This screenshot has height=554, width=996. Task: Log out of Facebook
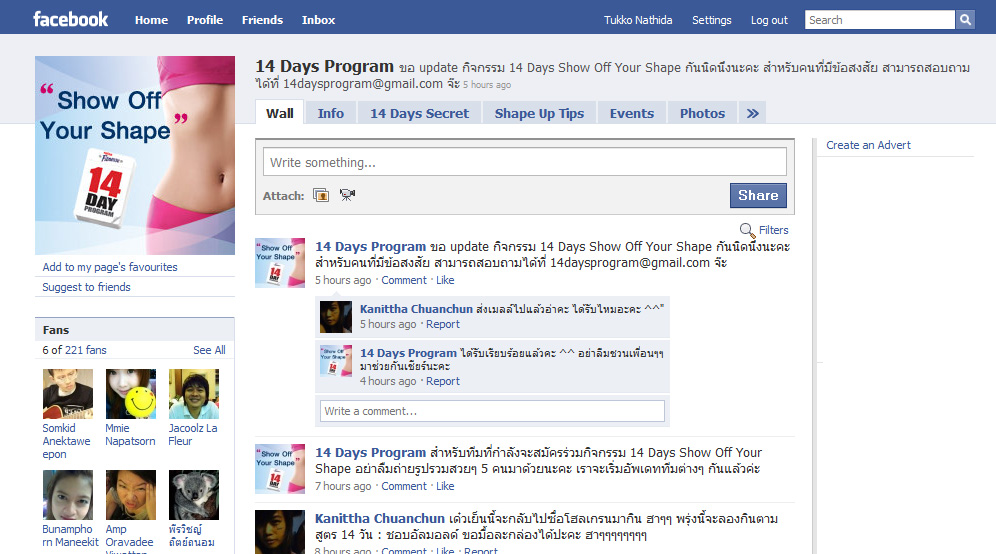tap(769, 20)
